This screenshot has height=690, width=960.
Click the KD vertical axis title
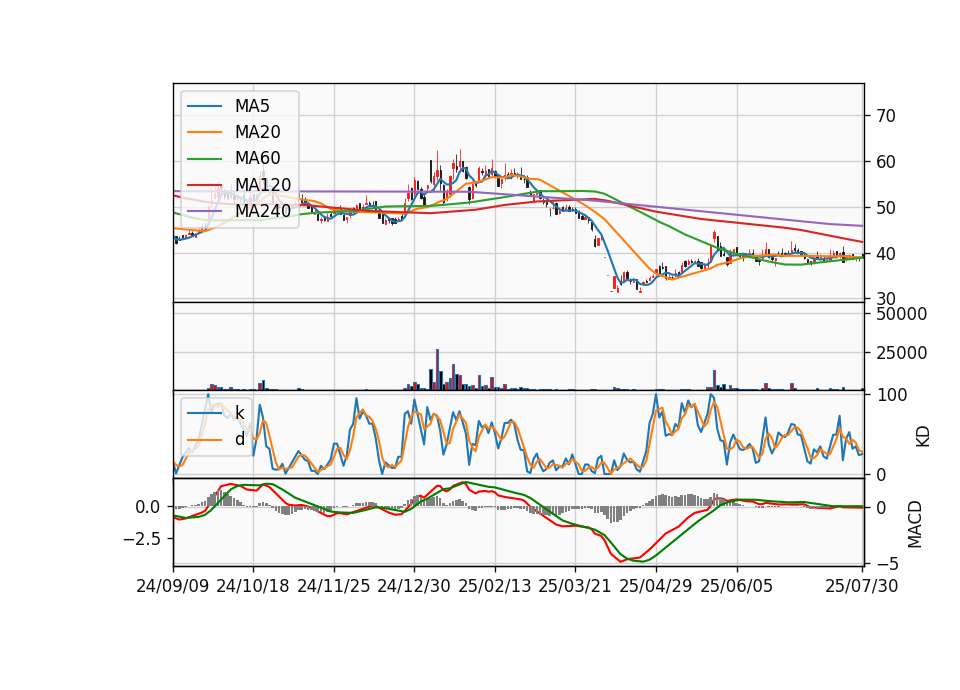[x=922, y=436]
